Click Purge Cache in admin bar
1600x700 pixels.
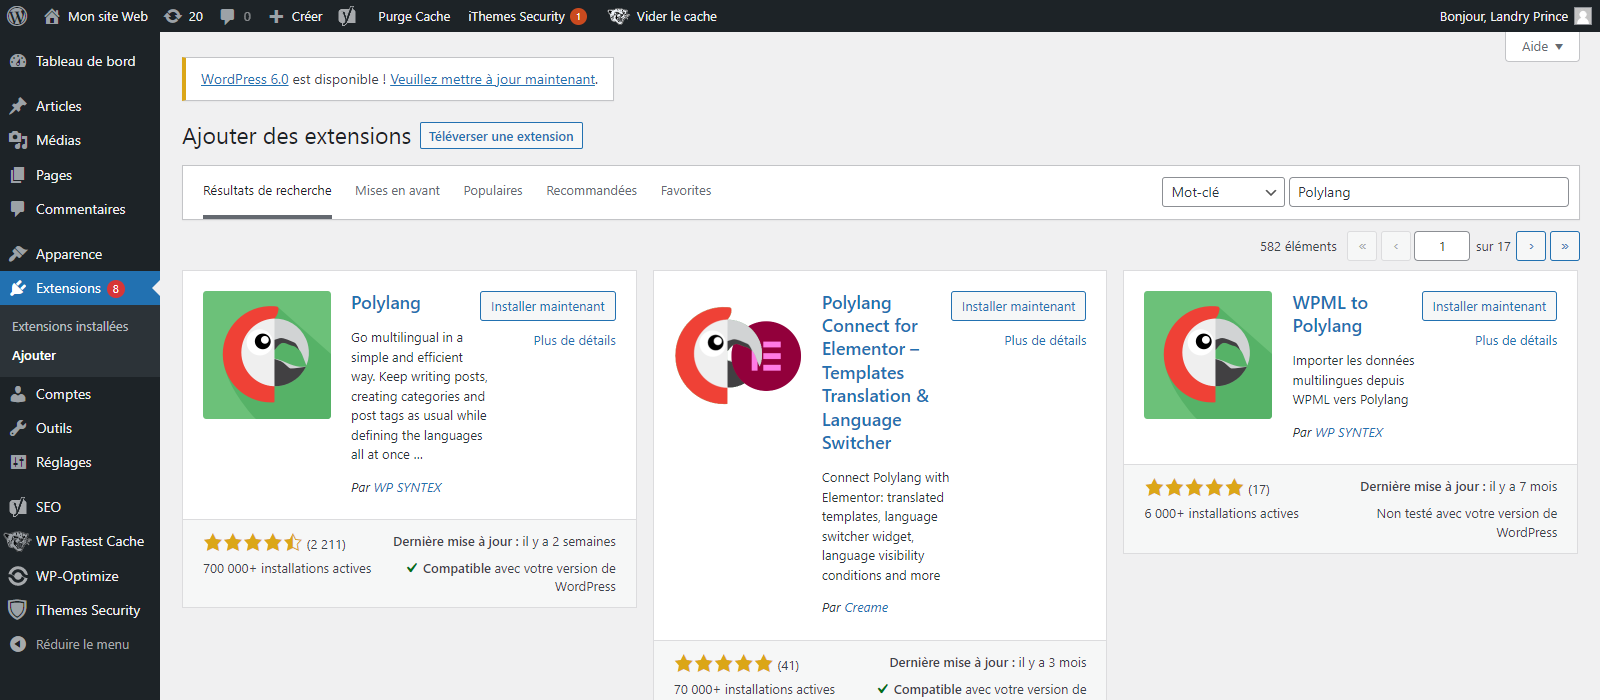click(x=414, y=16)
